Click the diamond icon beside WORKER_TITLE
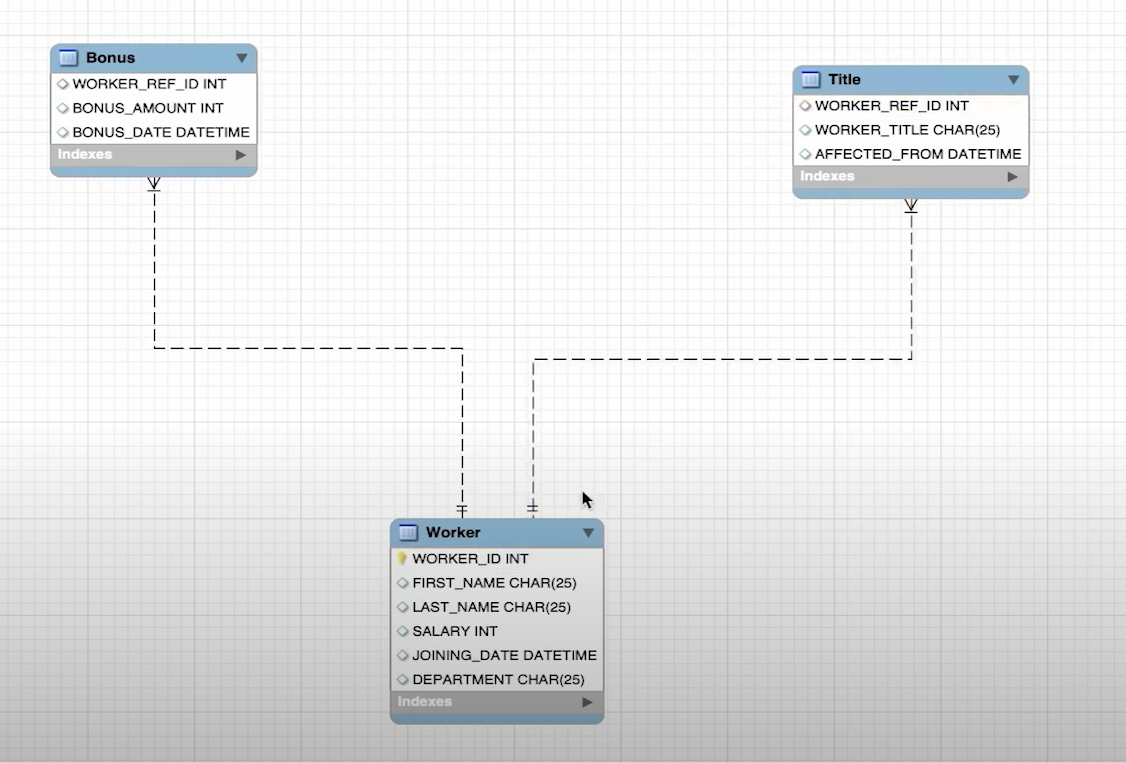The height and width of the screenshot is (762, 1126). tap(805, 129)
